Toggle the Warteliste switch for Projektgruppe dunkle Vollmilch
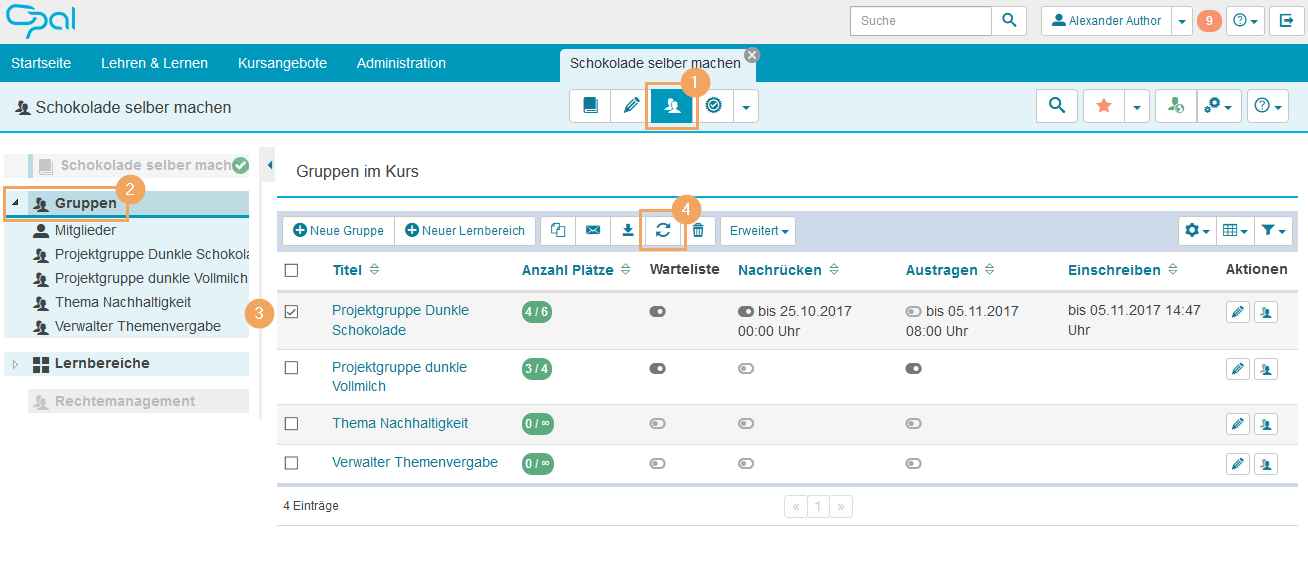The width and height of the screenshot is (1308, 581). click(656, 368)
